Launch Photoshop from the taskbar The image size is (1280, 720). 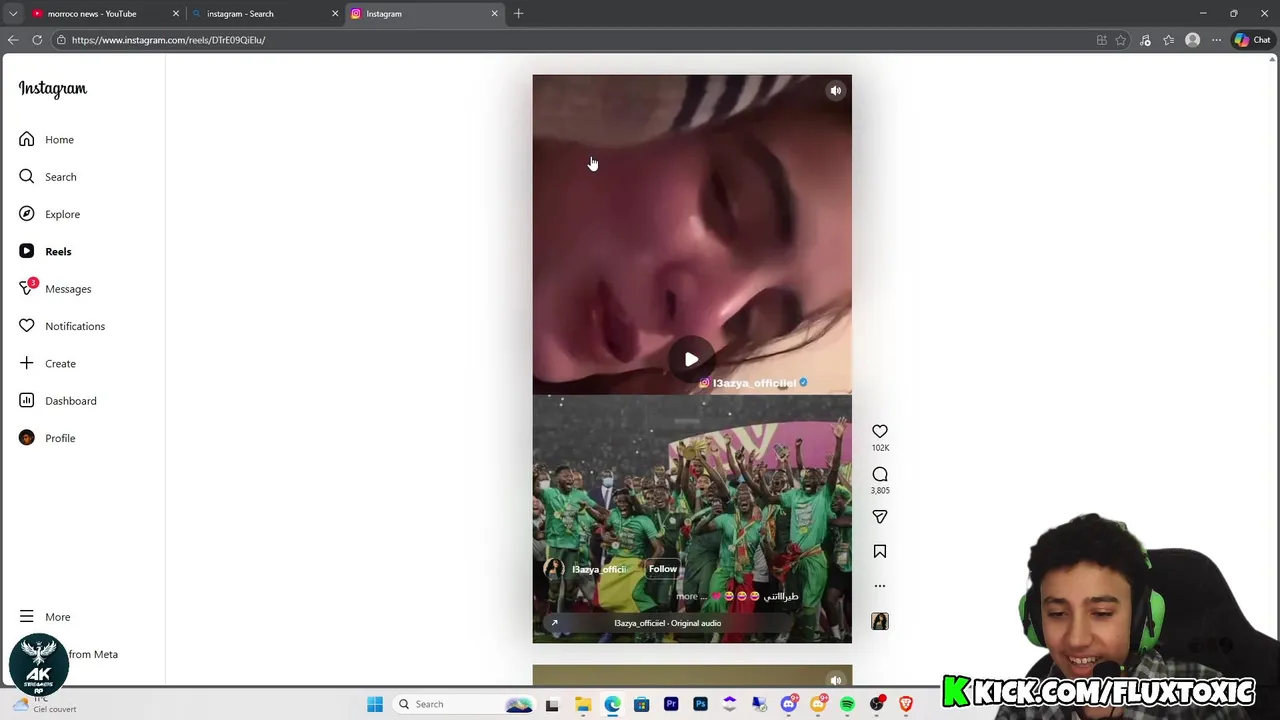700,704
